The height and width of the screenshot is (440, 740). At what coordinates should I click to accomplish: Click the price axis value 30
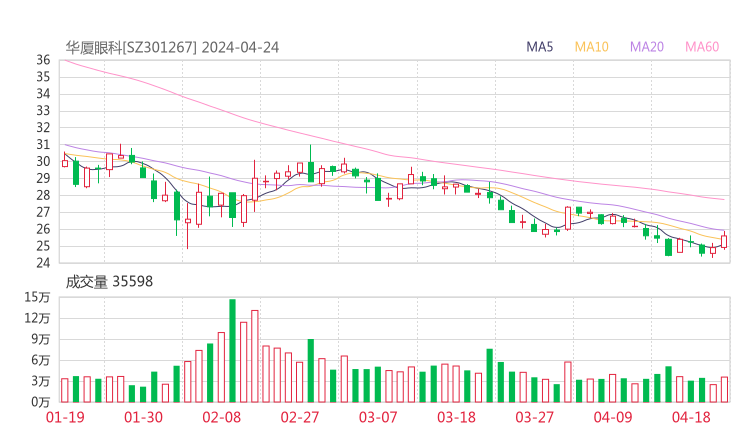pos(43,161)
